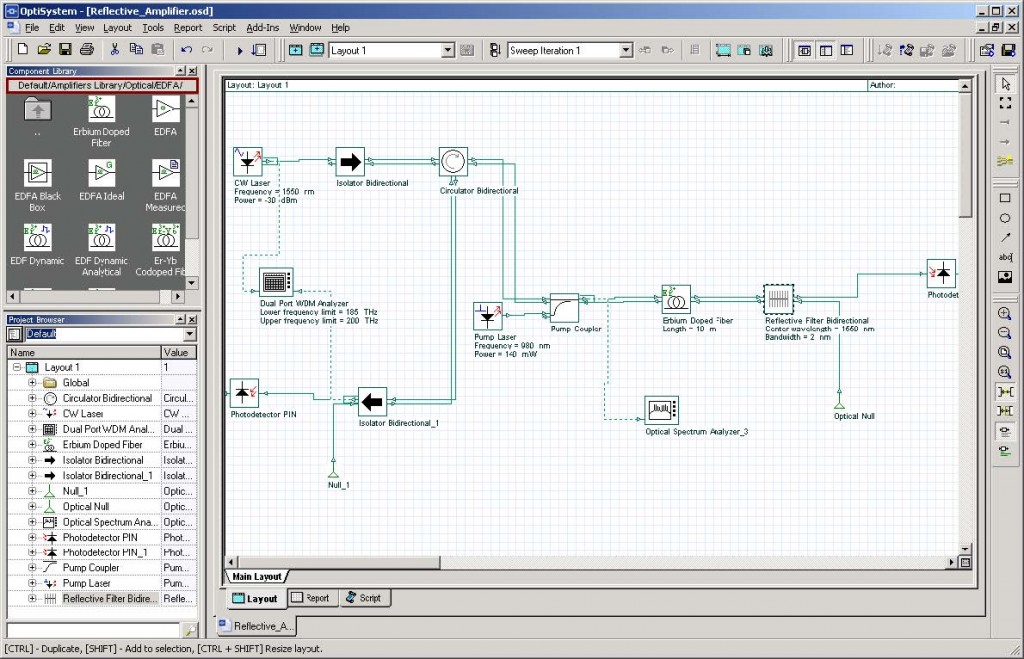Click the Isolator Bidirectional_1 component
Image resolution: width=1024 pixels, height=659 pixels.
click(x=372, y=402)
